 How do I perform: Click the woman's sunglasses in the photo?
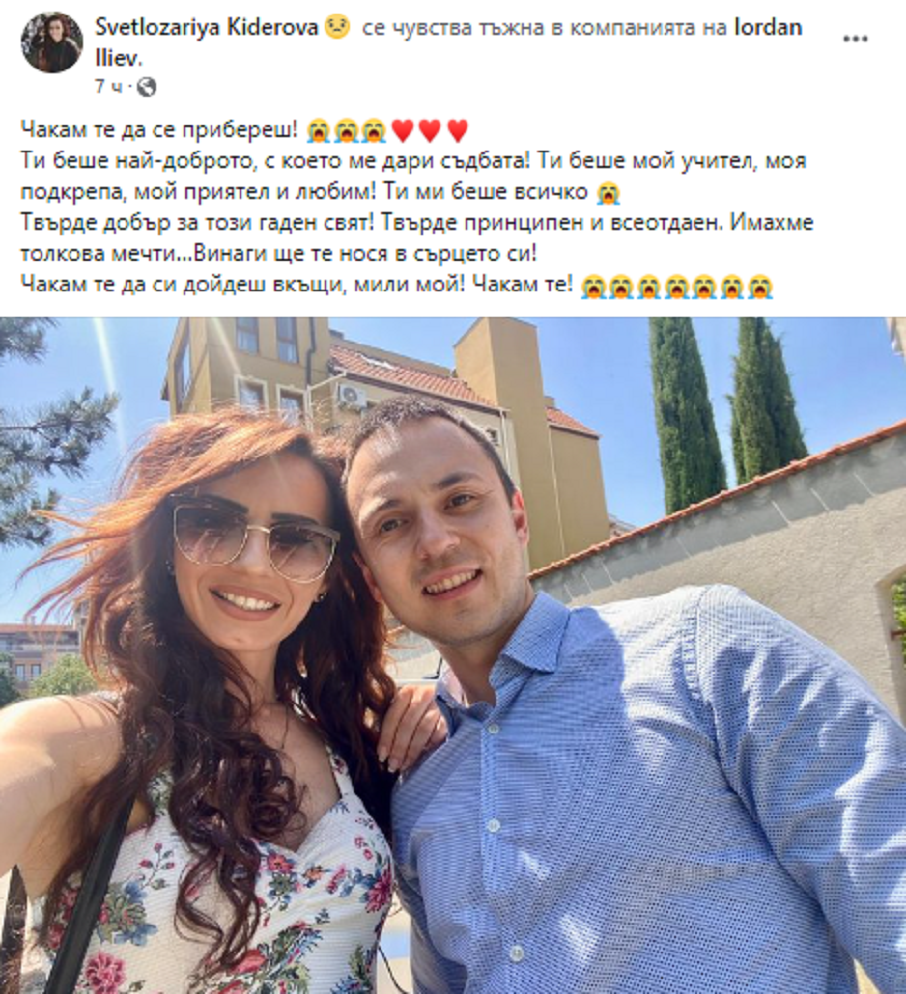coord(254,536)
